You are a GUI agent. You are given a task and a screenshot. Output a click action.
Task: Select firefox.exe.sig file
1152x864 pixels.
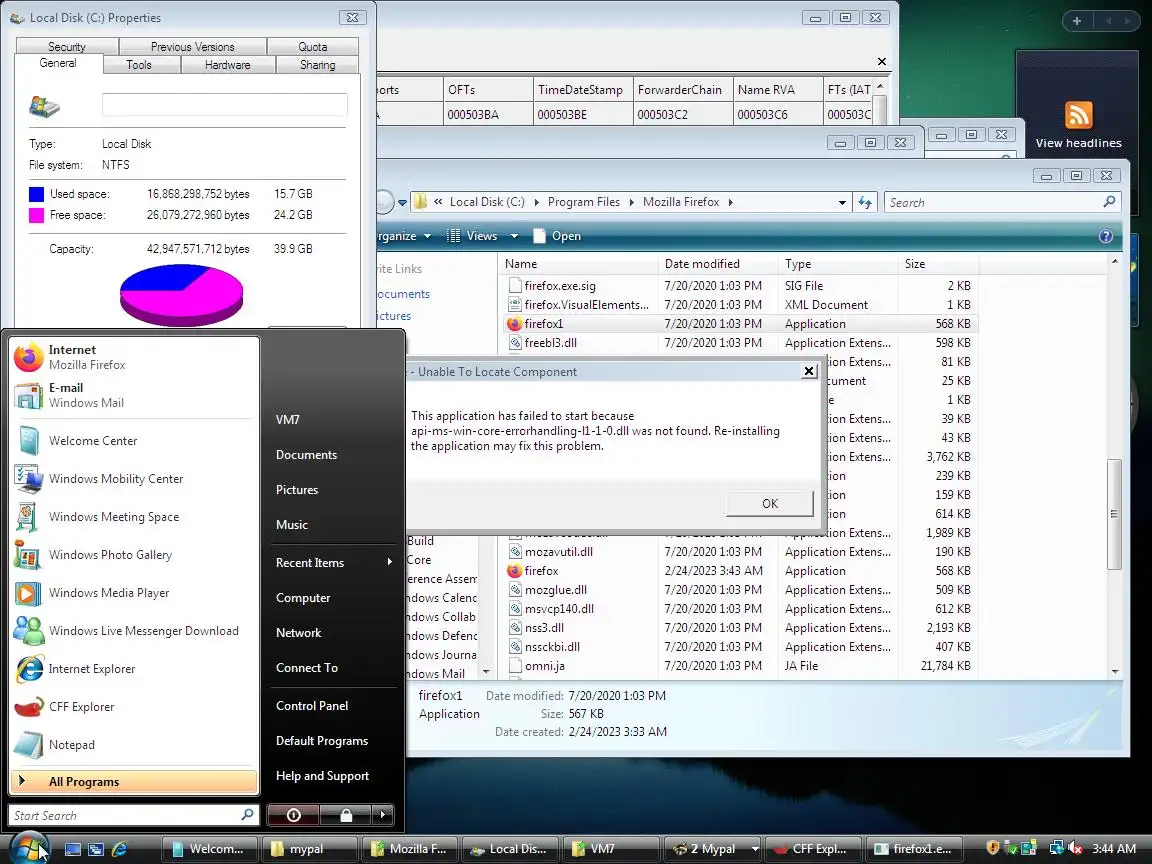pyautogui.click(x=741, y=286)
